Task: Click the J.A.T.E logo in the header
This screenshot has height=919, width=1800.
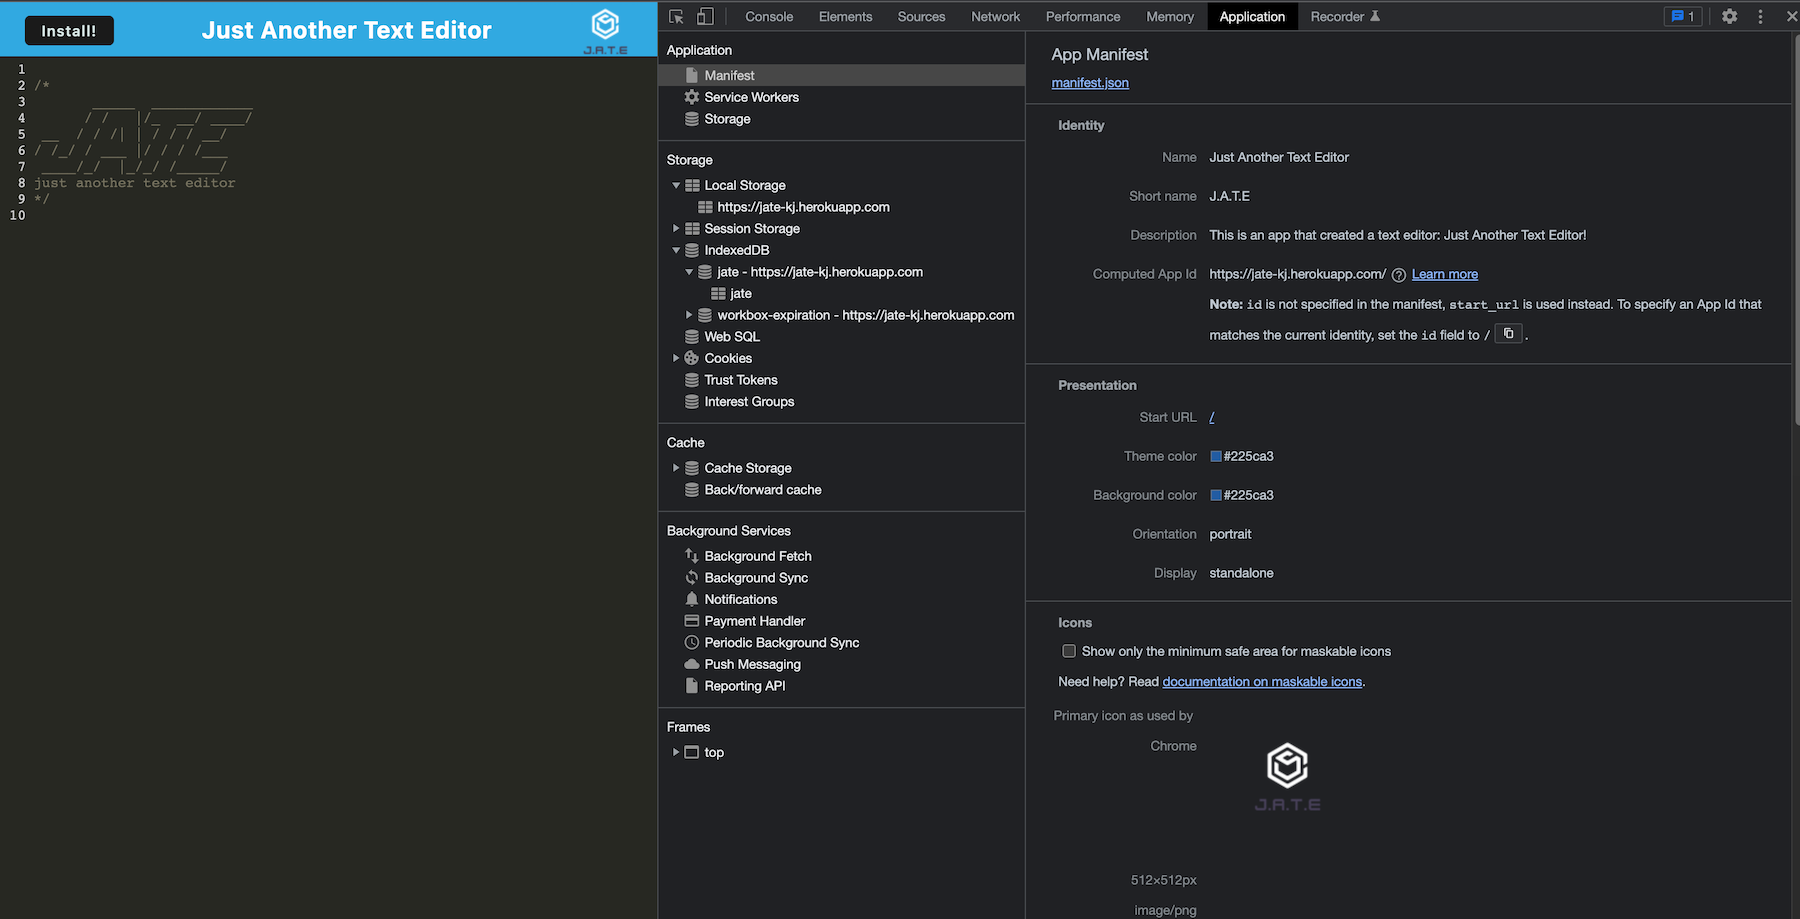Action: click(606, 31)
